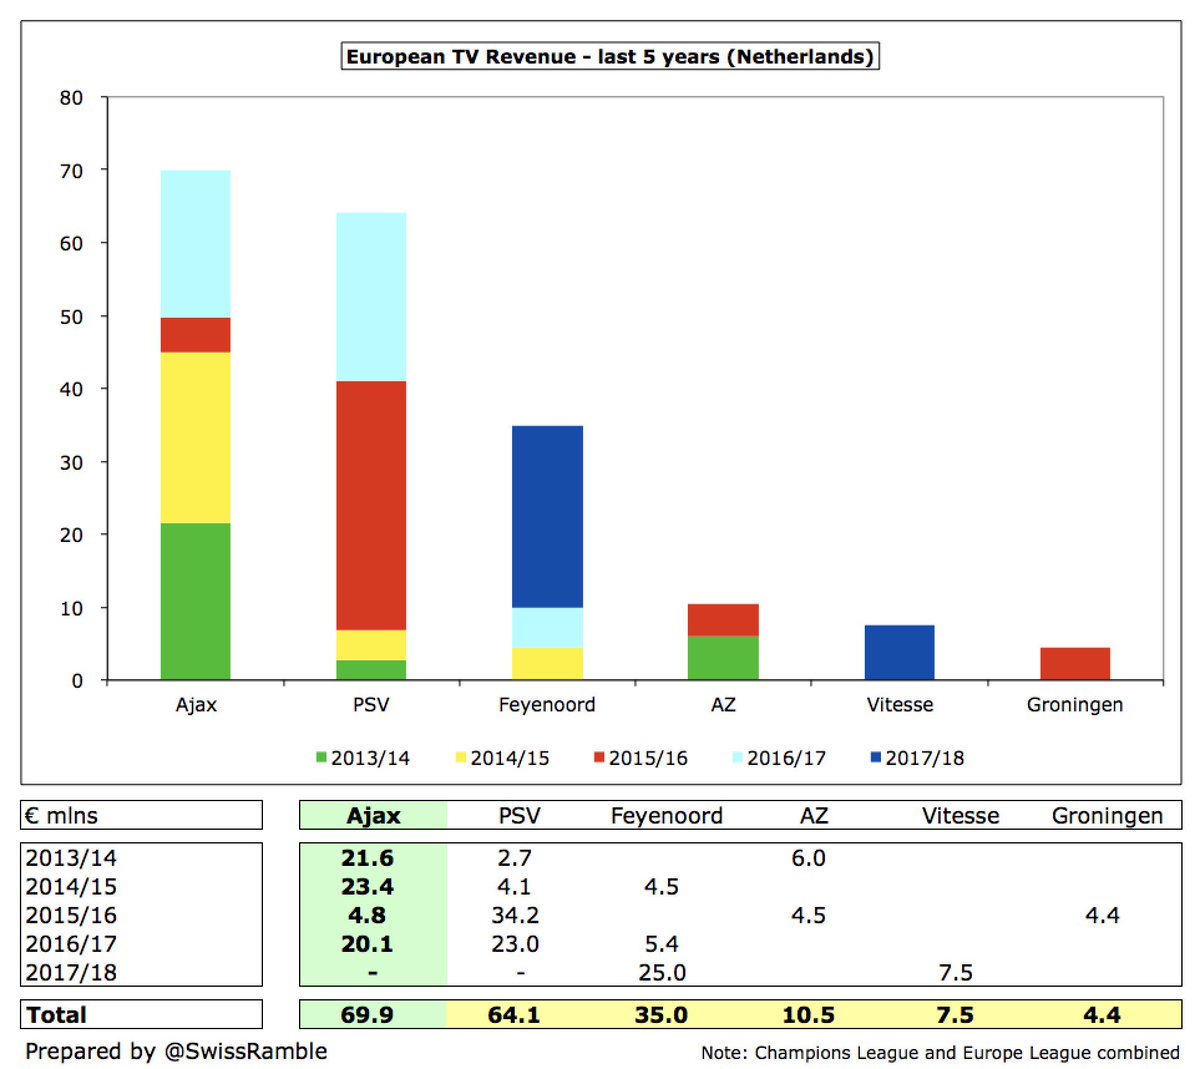Click the AZ table column header
The width and height of the screenshot is (1200, 1069).
coord(814,816)
